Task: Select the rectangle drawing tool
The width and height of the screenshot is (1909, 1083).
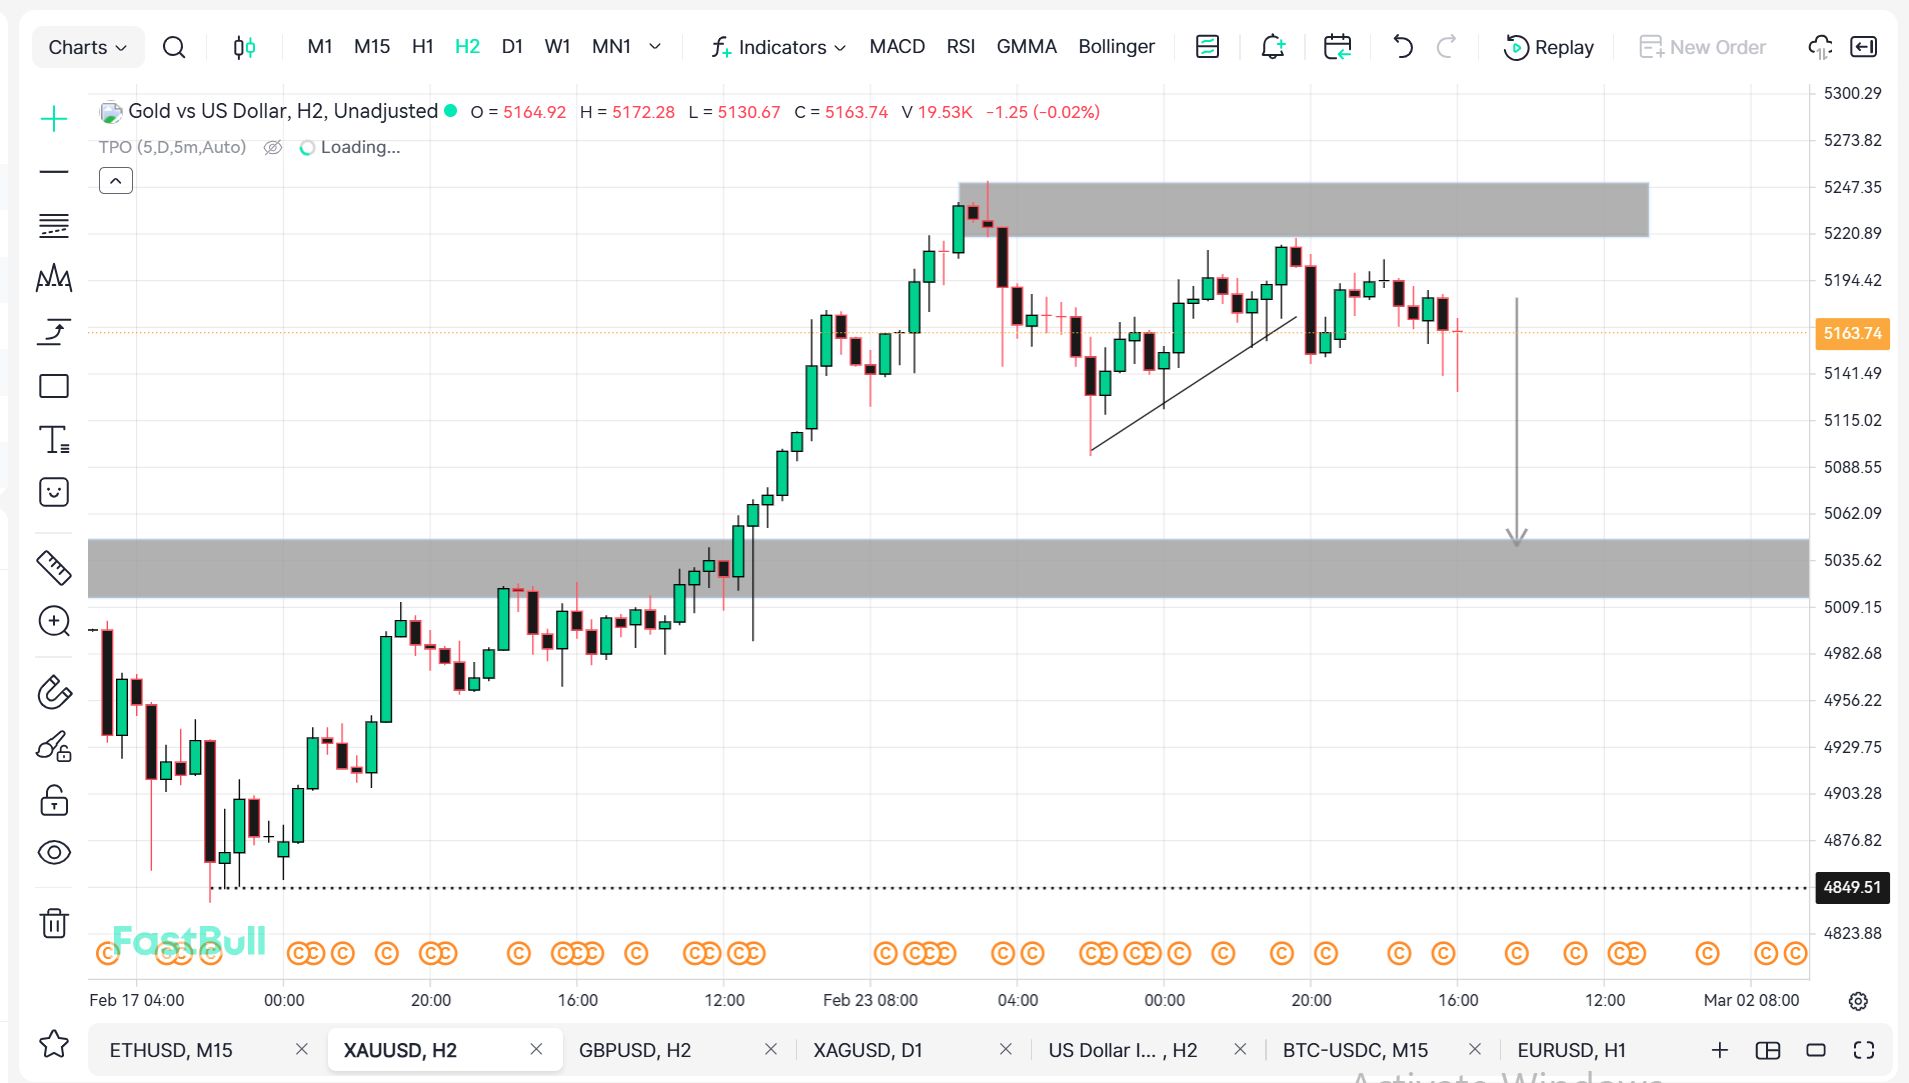Action: point(54,386)
